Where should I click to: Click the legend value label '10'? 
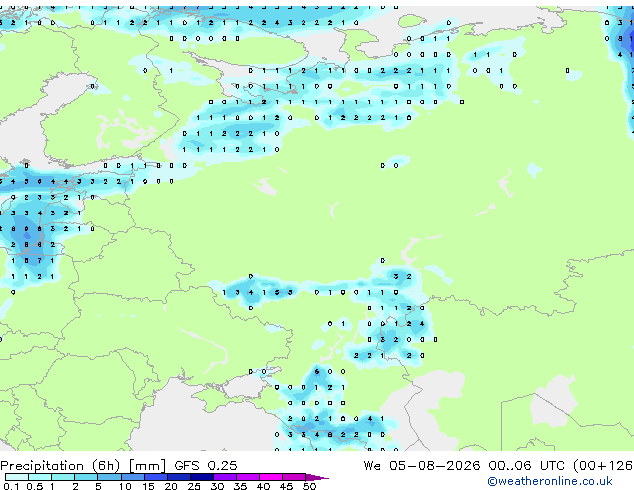(125, 486)
